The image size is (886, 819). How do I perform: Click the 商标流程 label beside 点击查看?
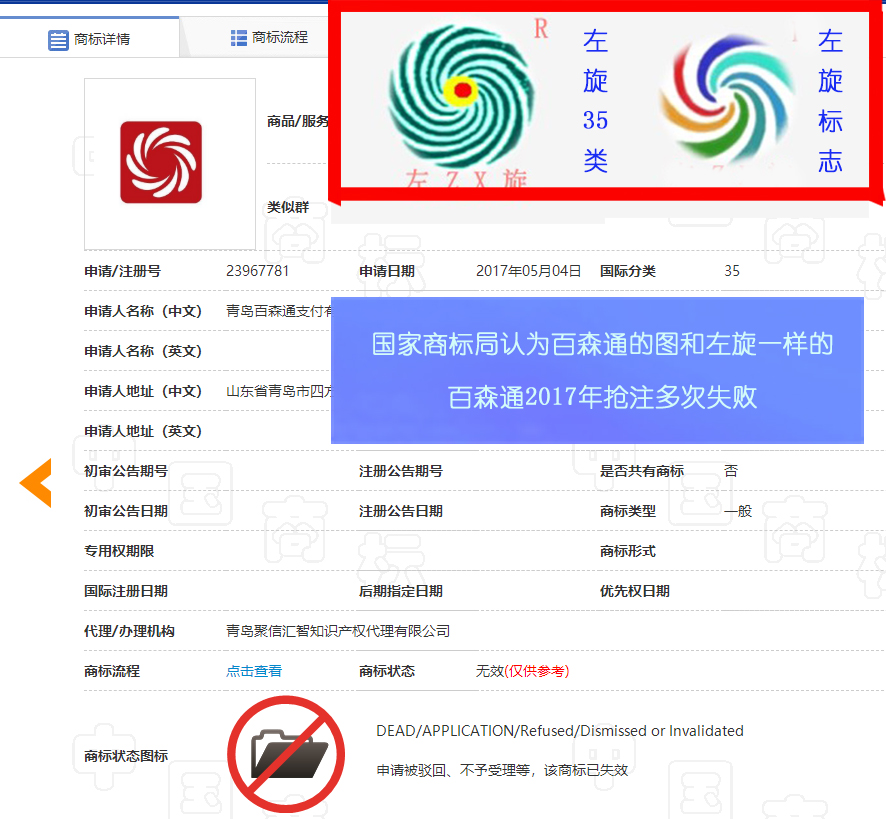click(x=112, y=671)
